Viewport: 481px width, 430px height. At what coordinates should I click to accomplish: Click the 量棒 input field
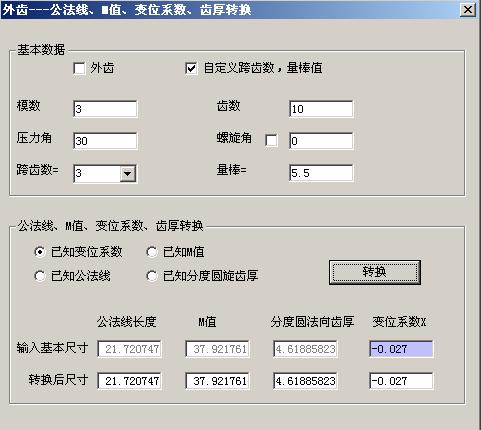(x=321, y=173)
